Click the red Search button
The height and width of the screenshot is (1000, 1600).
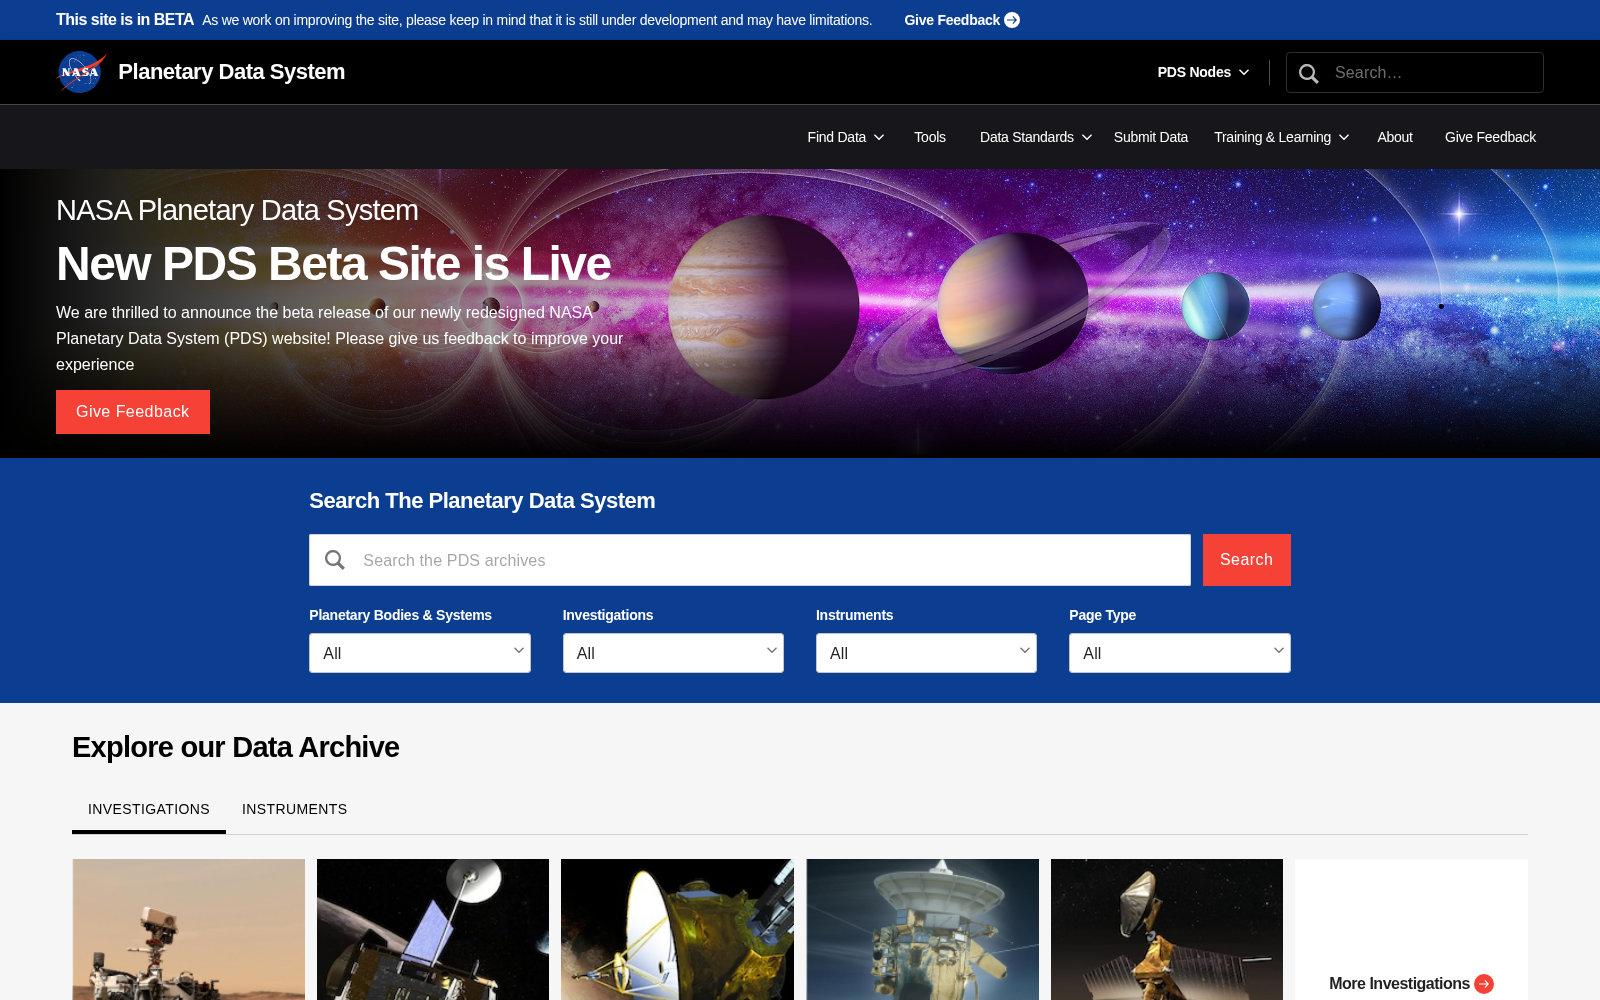1247,560
